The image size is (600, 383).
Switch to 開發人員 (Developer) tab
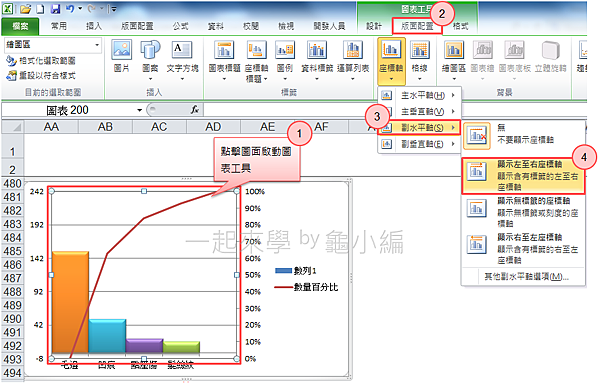coord(329,26)
